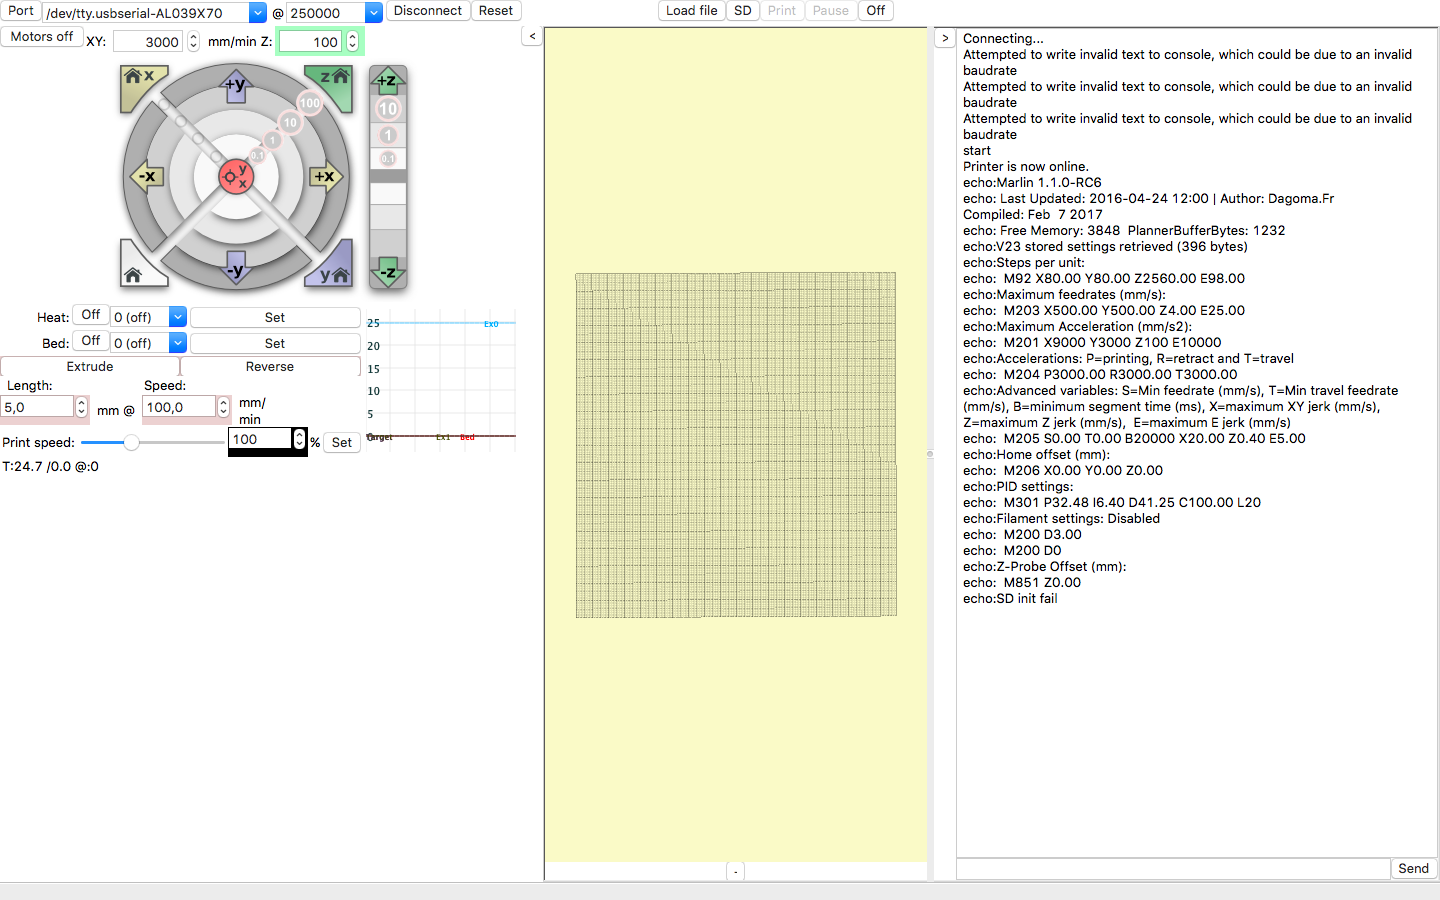Image resolution: width=1440 pixels, height=900 pixels.
Task: Open the serial port dropdown
Action: 257,13
